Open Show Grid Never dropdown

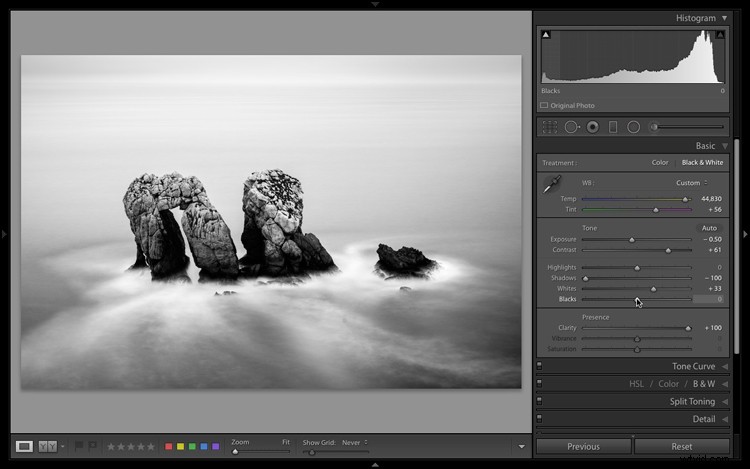pos(355,443)
